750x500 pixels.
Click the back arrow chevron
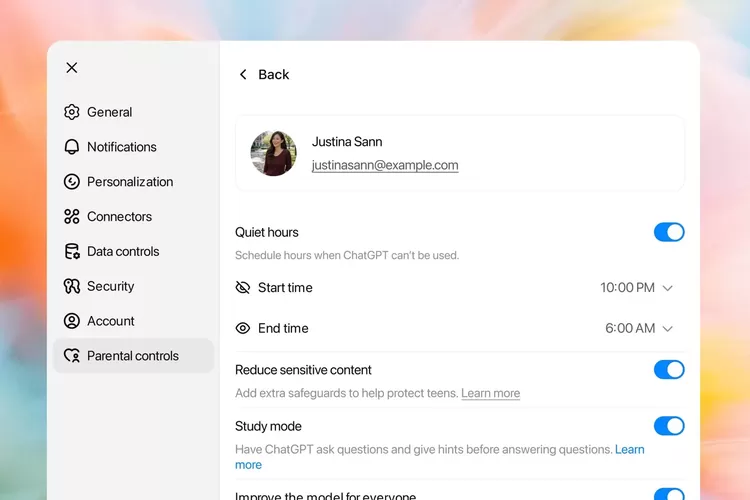click(243, 75)
